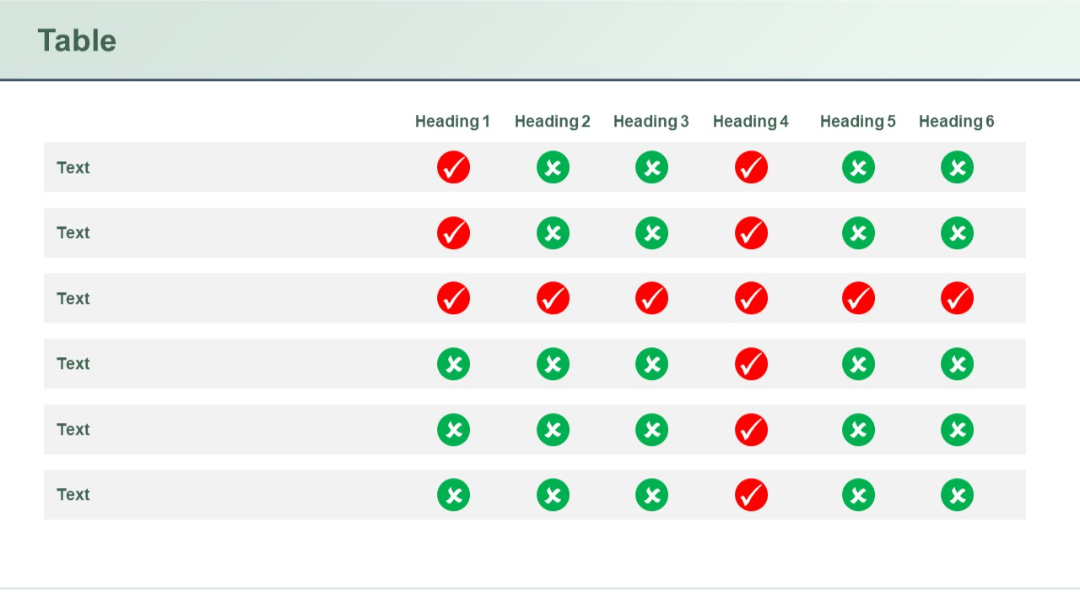Image resolution: width=1080 pixels, height=608 pixels.
Task: Select the green cross under Heading 5, last row
Action: click(x=857, y=494)
